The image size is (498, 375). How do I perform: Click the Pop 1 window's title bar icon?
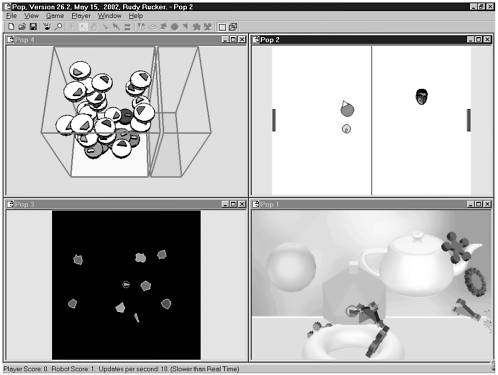click(x=256, y=204)
